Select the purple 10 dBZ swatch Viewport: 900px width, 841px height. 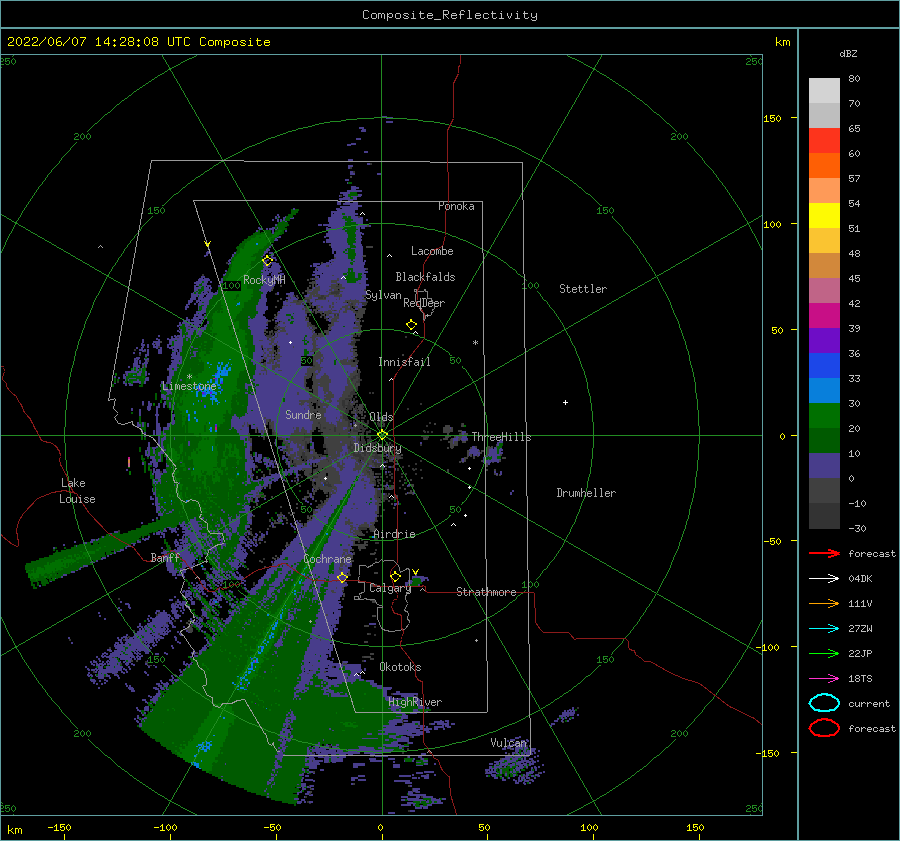(824, 465)
